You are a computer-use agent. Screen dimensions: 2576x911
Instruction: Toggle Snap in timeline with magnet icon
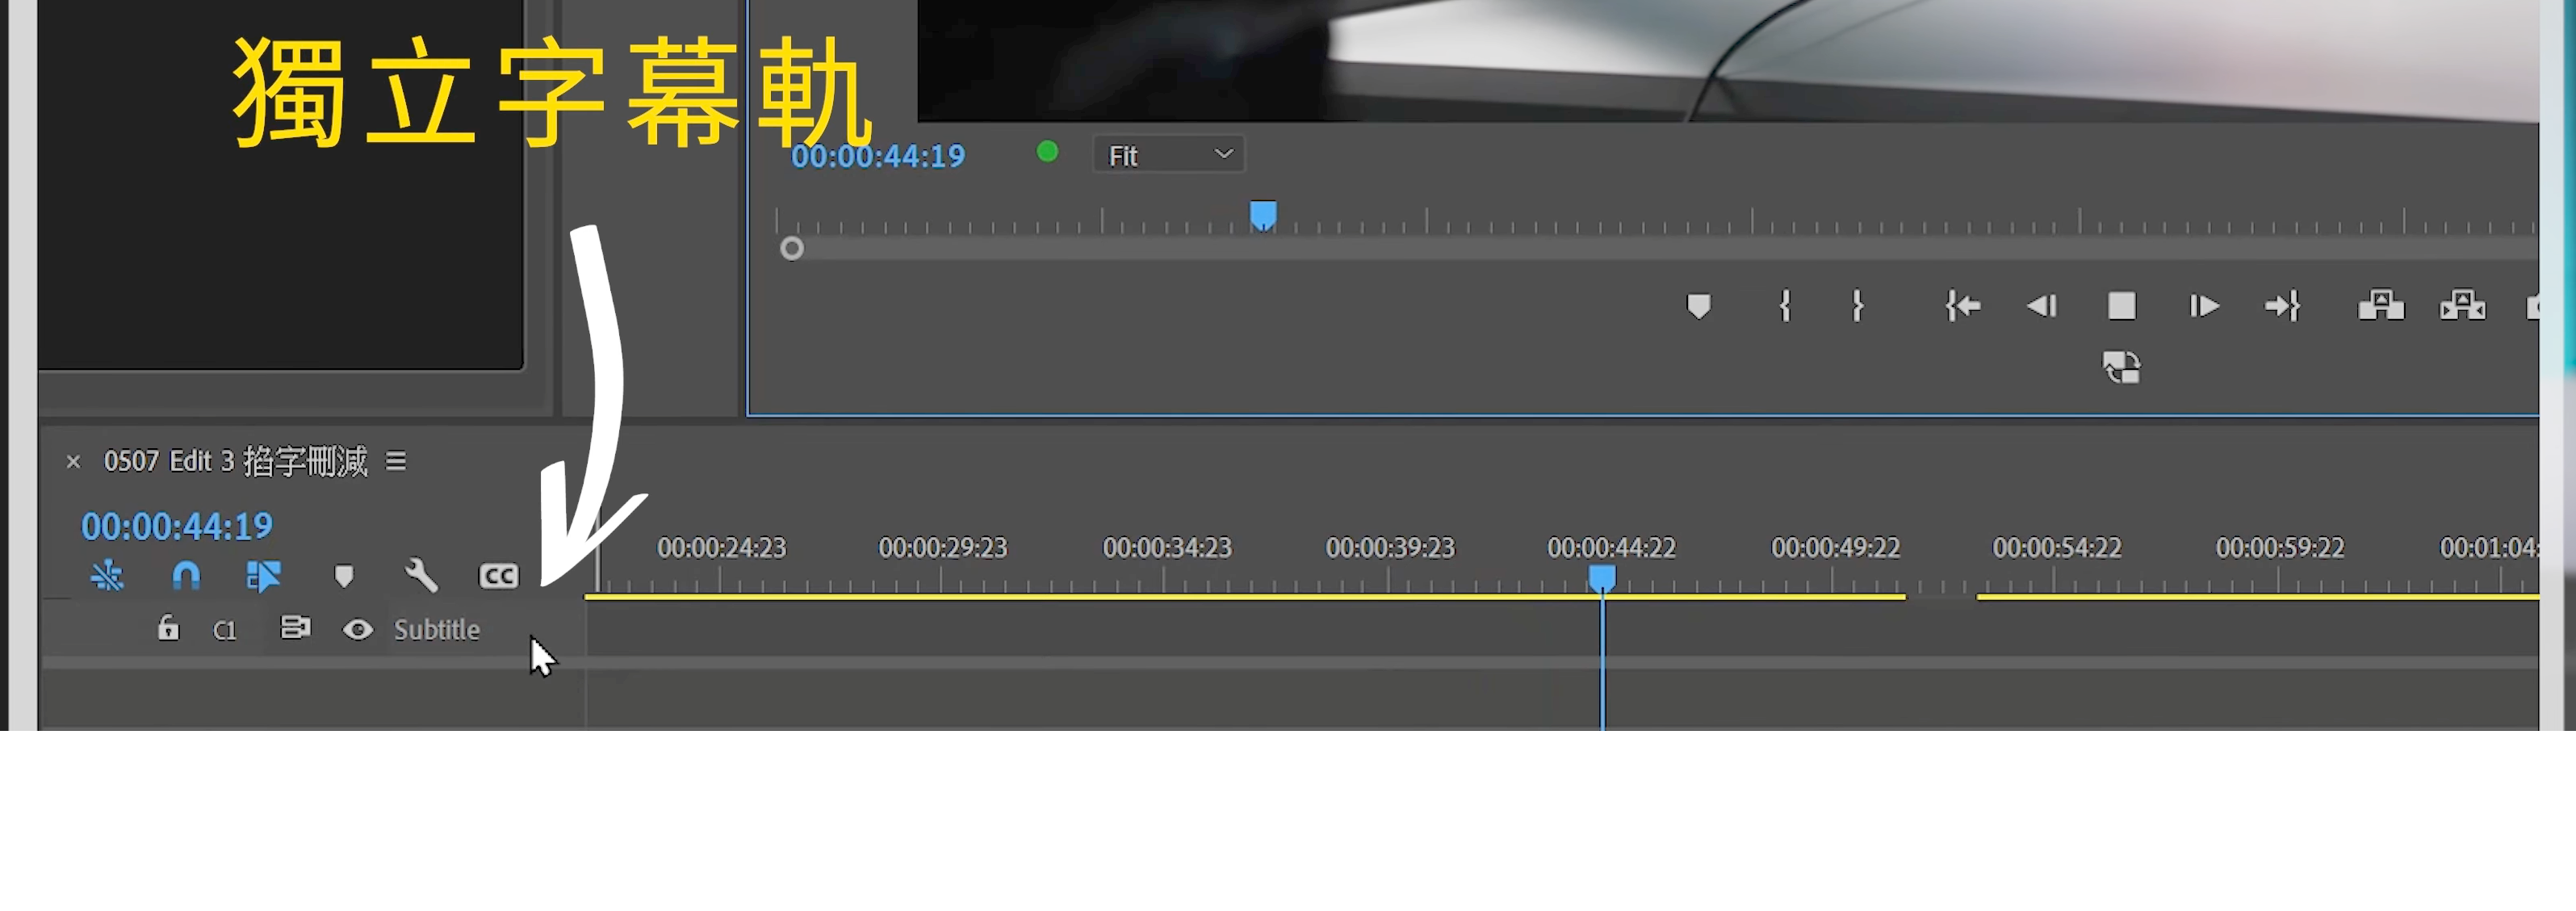pos(186,576)
